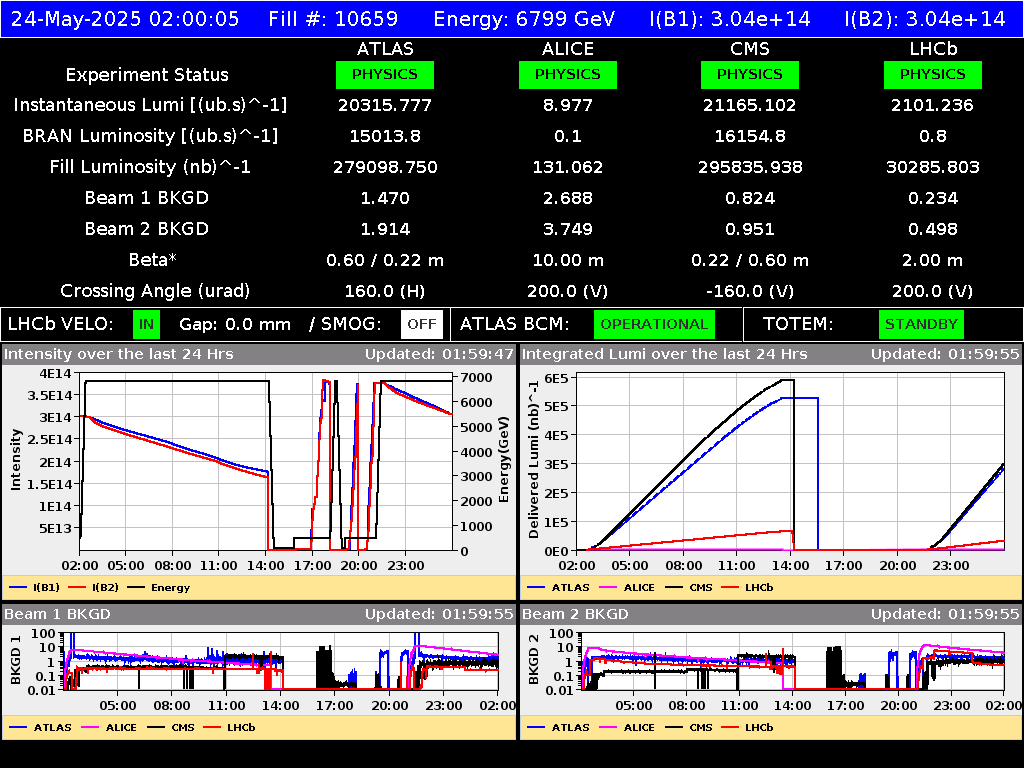Viewport: 1024px width, 768px height.
Task: Click the Integrated Lumi over last 24 Hrs title
Action: point(665,354)
